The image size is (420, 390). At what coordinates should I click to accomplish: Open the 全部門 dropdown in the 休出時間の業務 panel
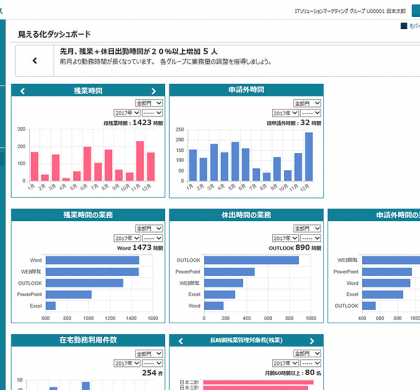(307, 228)
